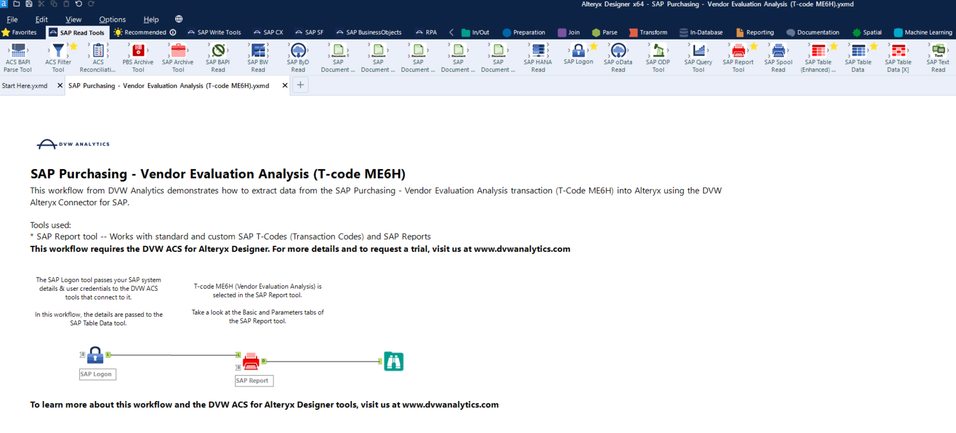Switch to the Preparation tool category
956x433 pixels.
(x=524, y=32)
